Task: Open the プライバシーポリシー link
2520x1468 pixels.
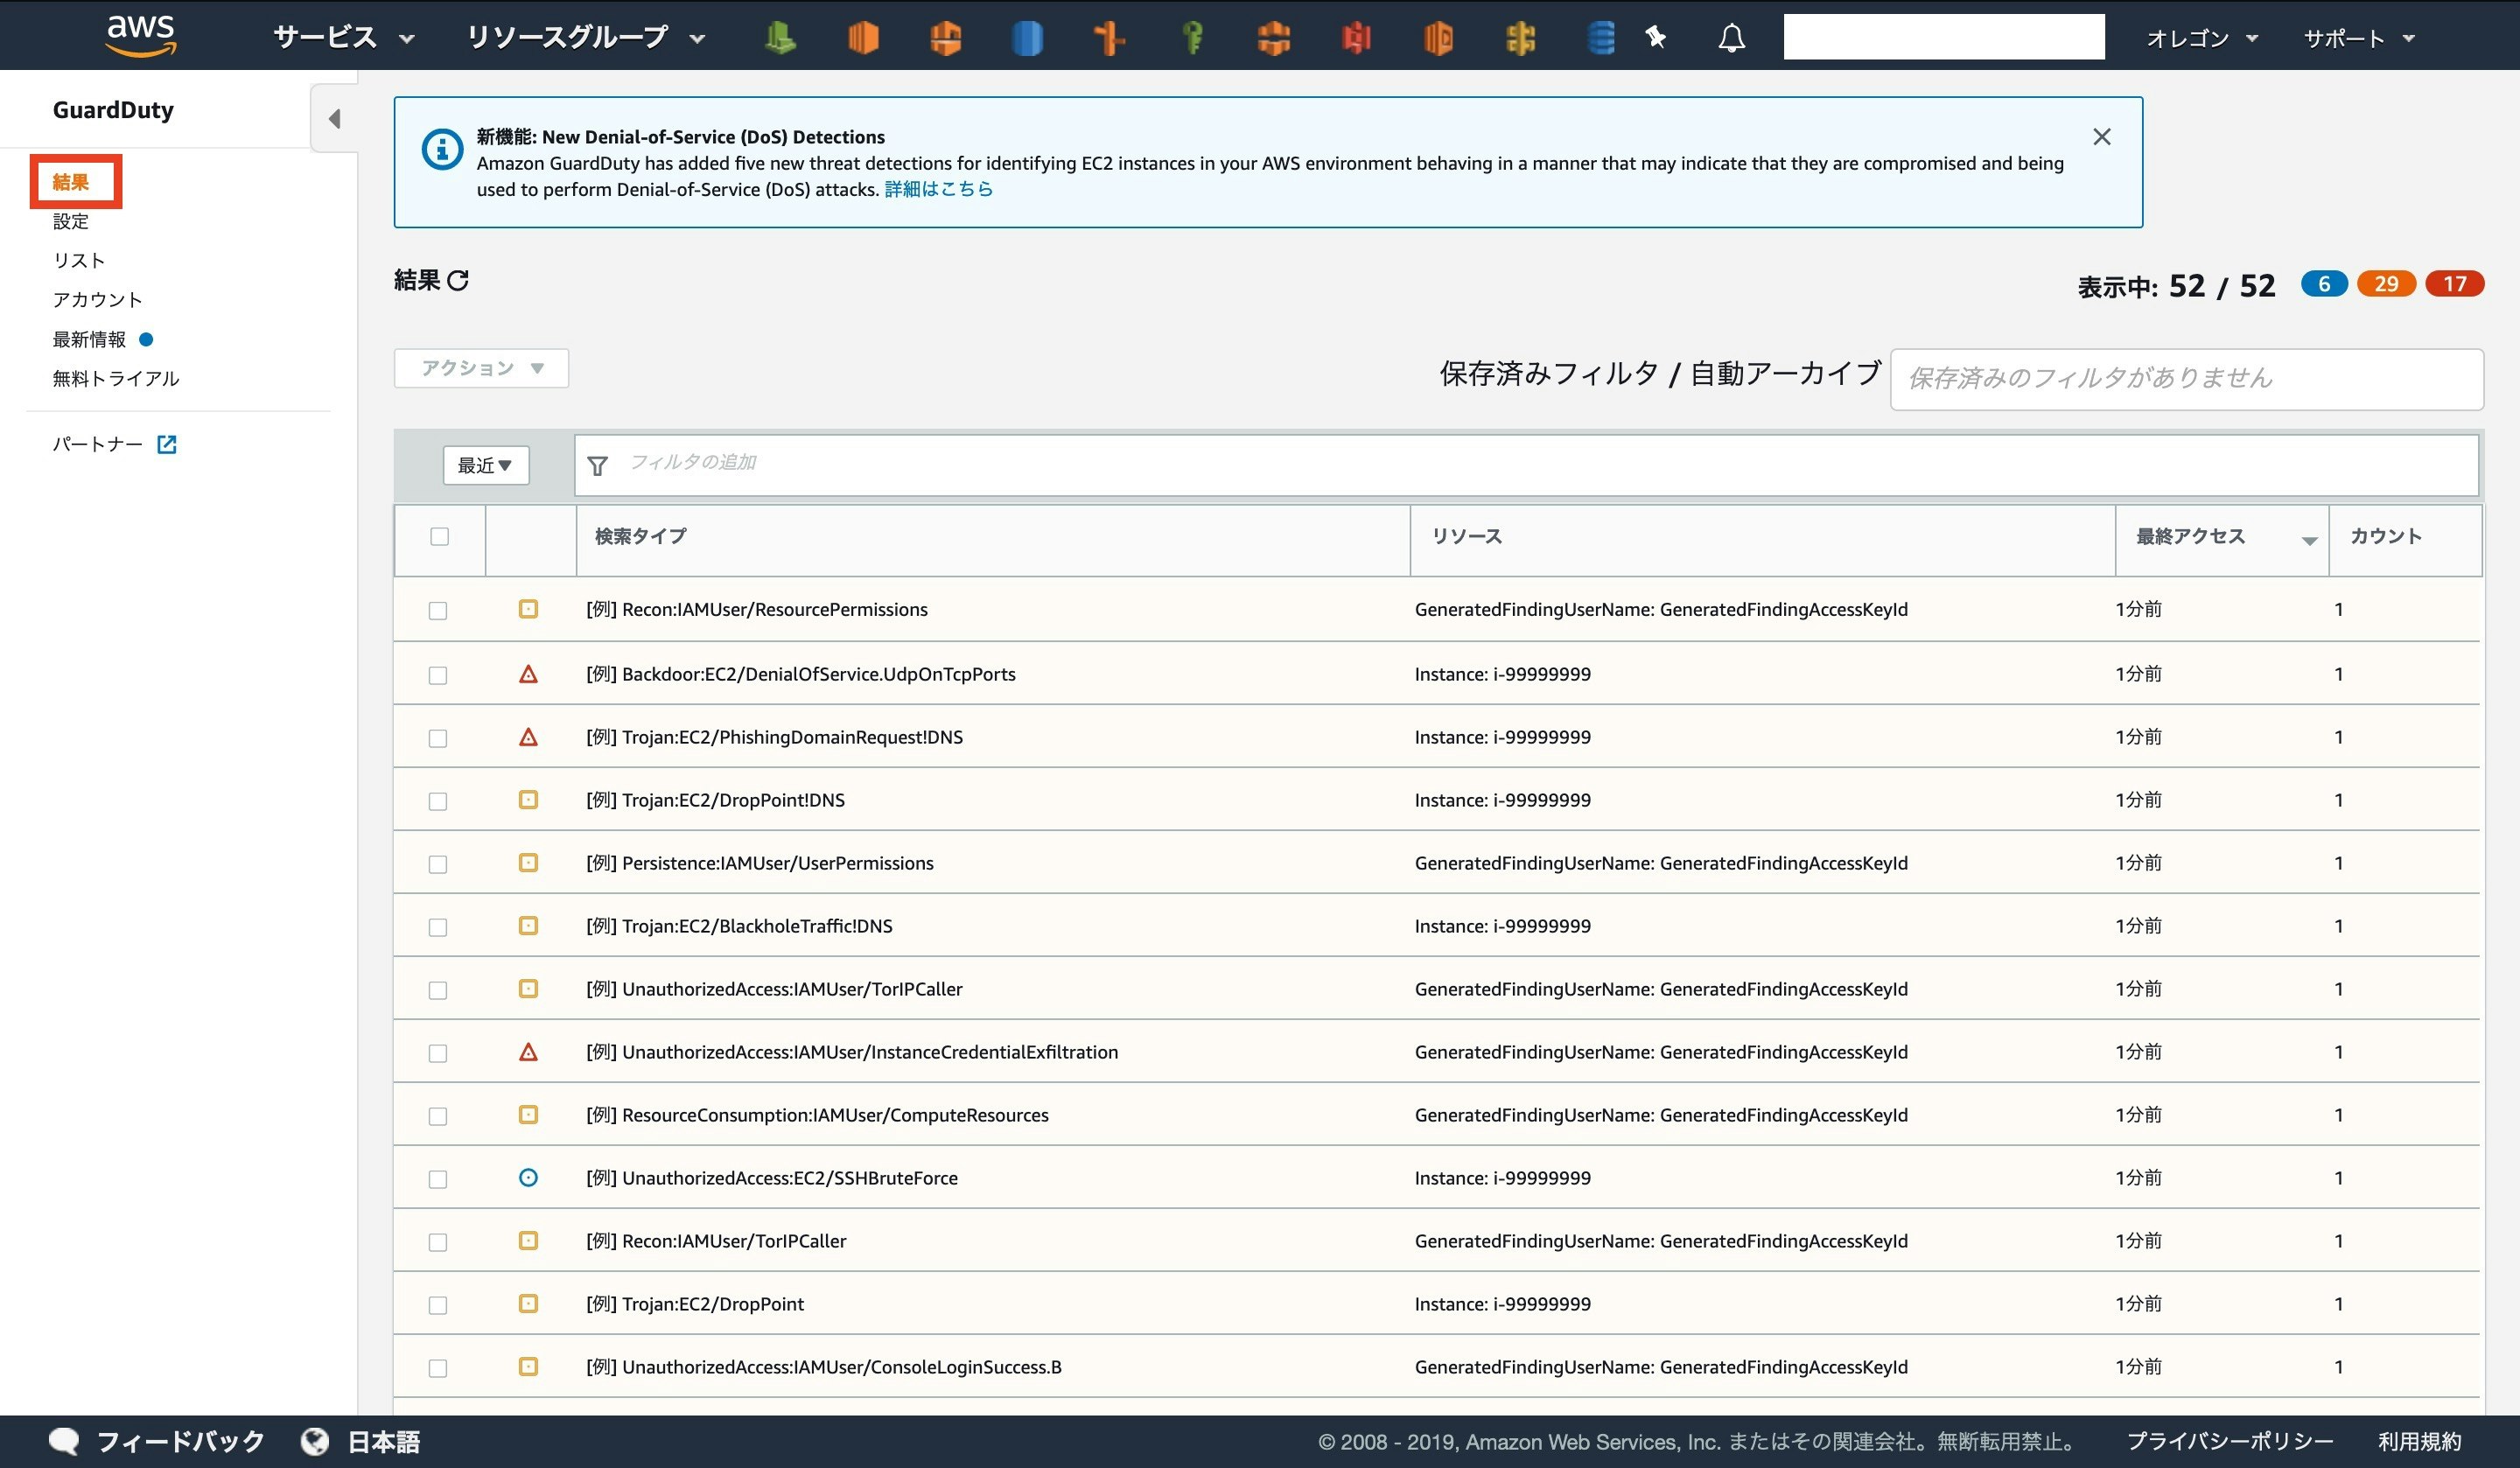Action: point(2229,1441)
